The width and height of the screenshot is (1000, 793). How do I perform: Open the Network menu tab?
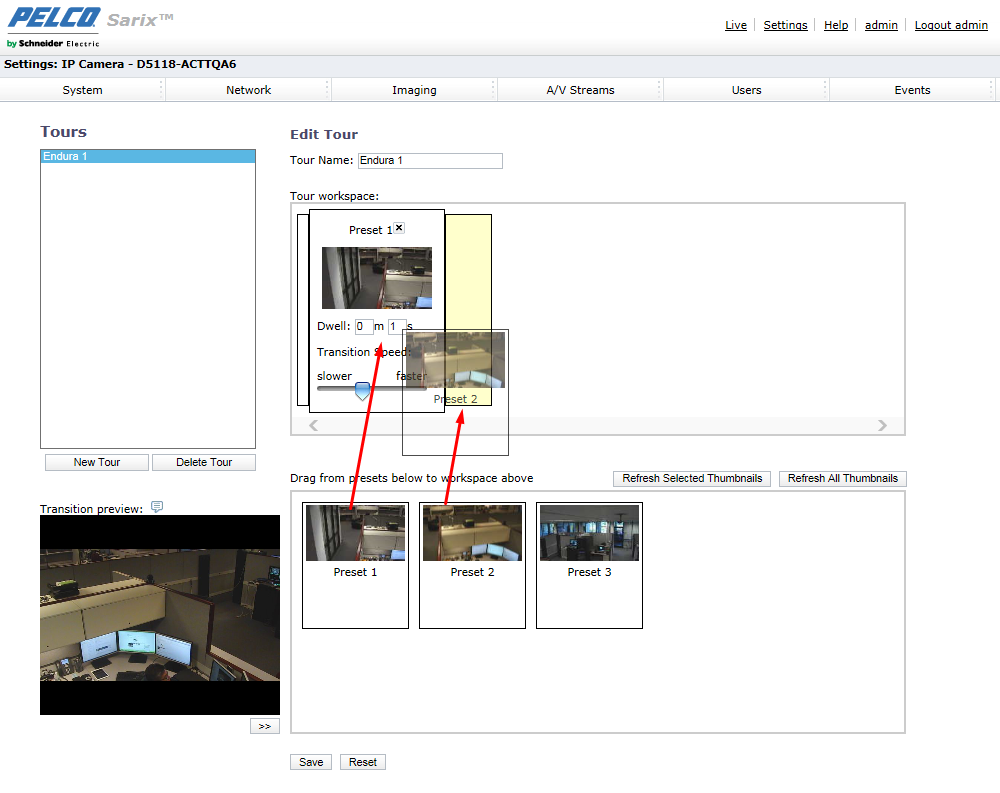point(248,90)
